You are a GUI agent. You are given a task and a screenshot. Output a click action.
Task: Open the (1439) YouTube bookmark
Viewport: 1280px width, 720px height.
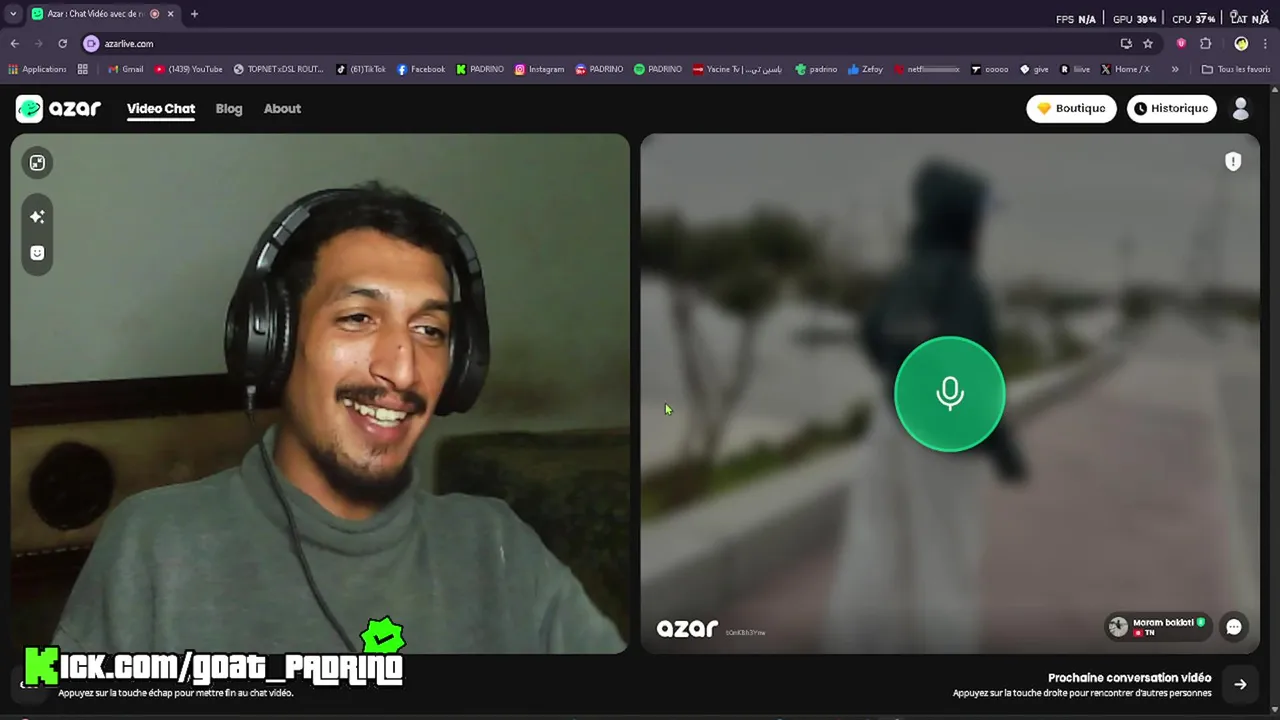[x=188, y=69]
